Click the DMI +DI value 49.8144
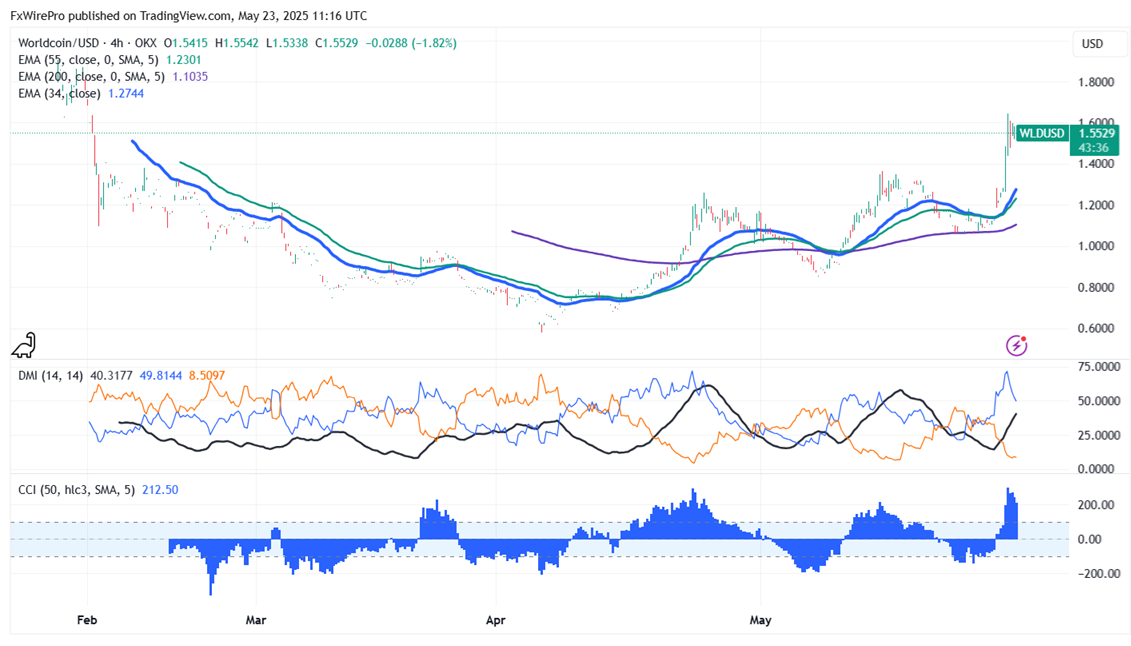Viewport: 1131px width, 646px height. tap(161, 376)
